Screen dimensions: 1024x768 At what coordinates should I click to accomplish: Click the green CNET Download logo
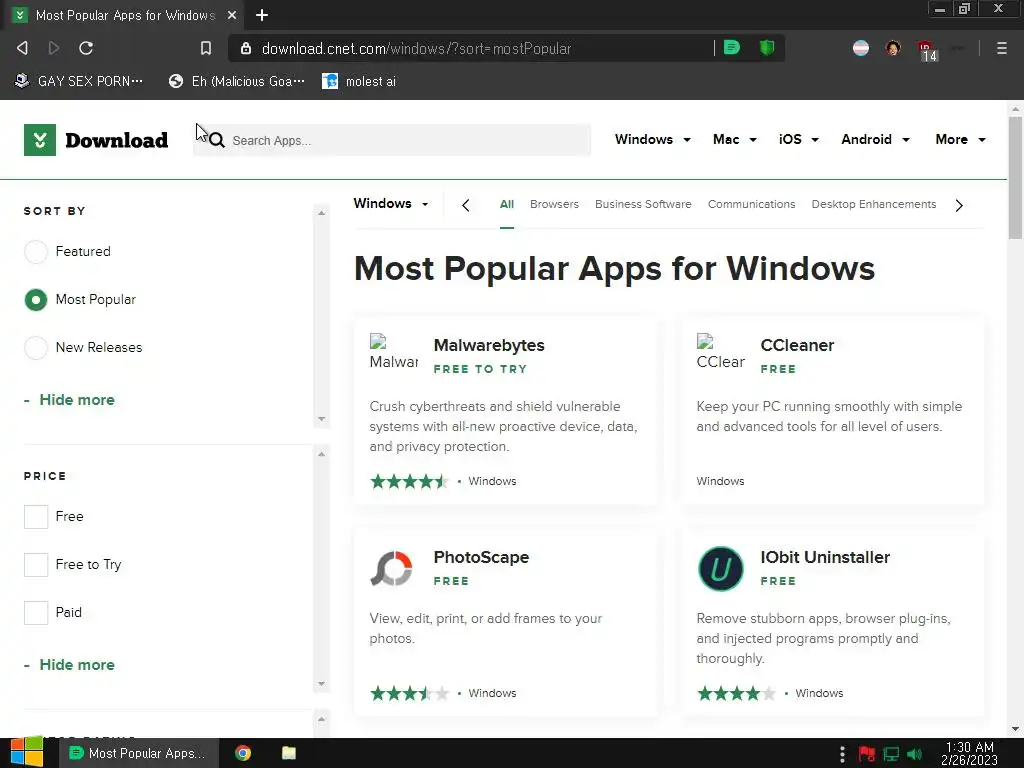click(x=96, y=140)
